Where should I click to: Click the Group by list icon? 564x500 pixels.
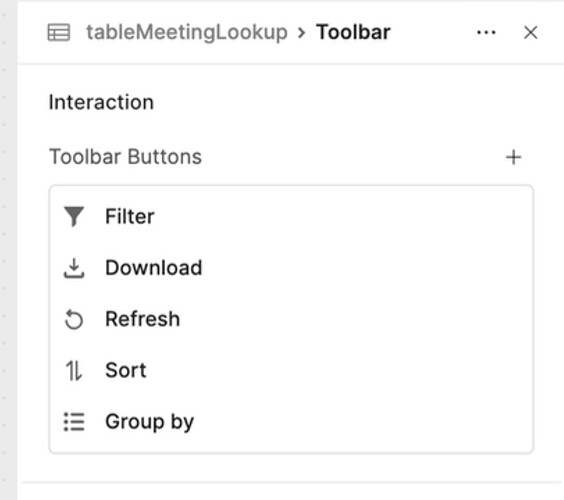pyautogui.click(x=74, y=422)
